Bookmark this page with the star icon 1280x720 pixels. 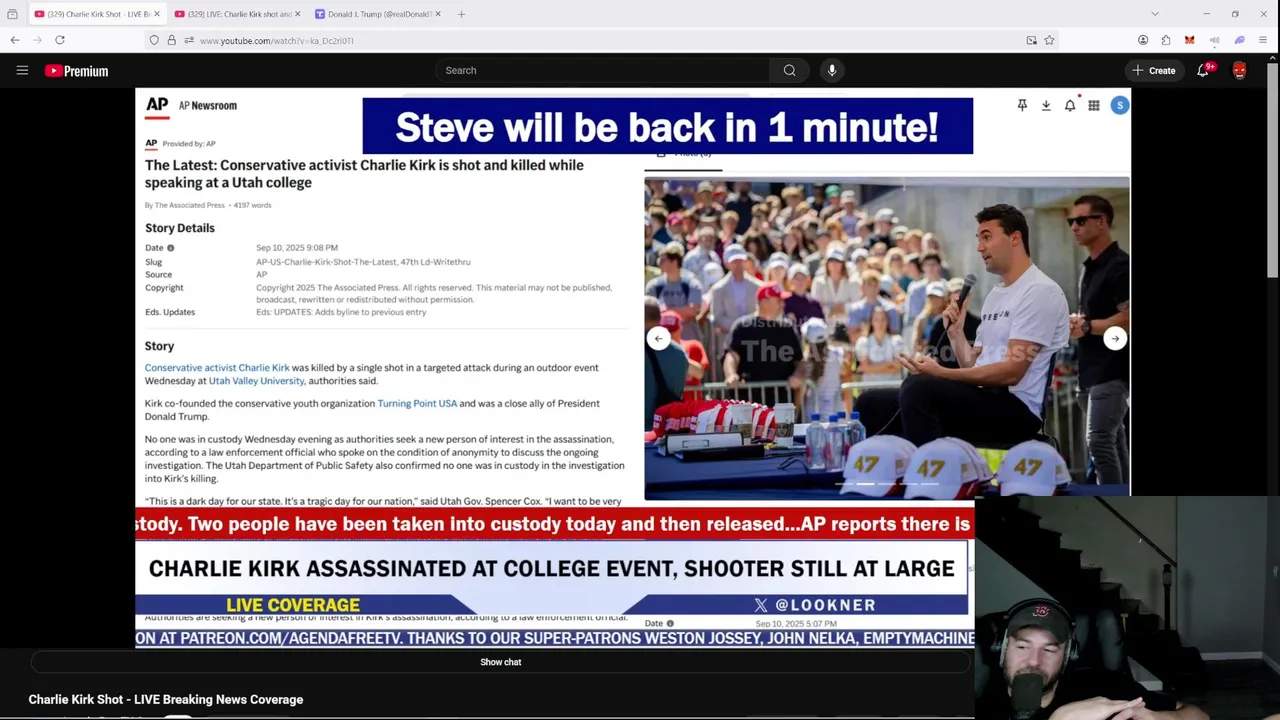pos(1049,40)
